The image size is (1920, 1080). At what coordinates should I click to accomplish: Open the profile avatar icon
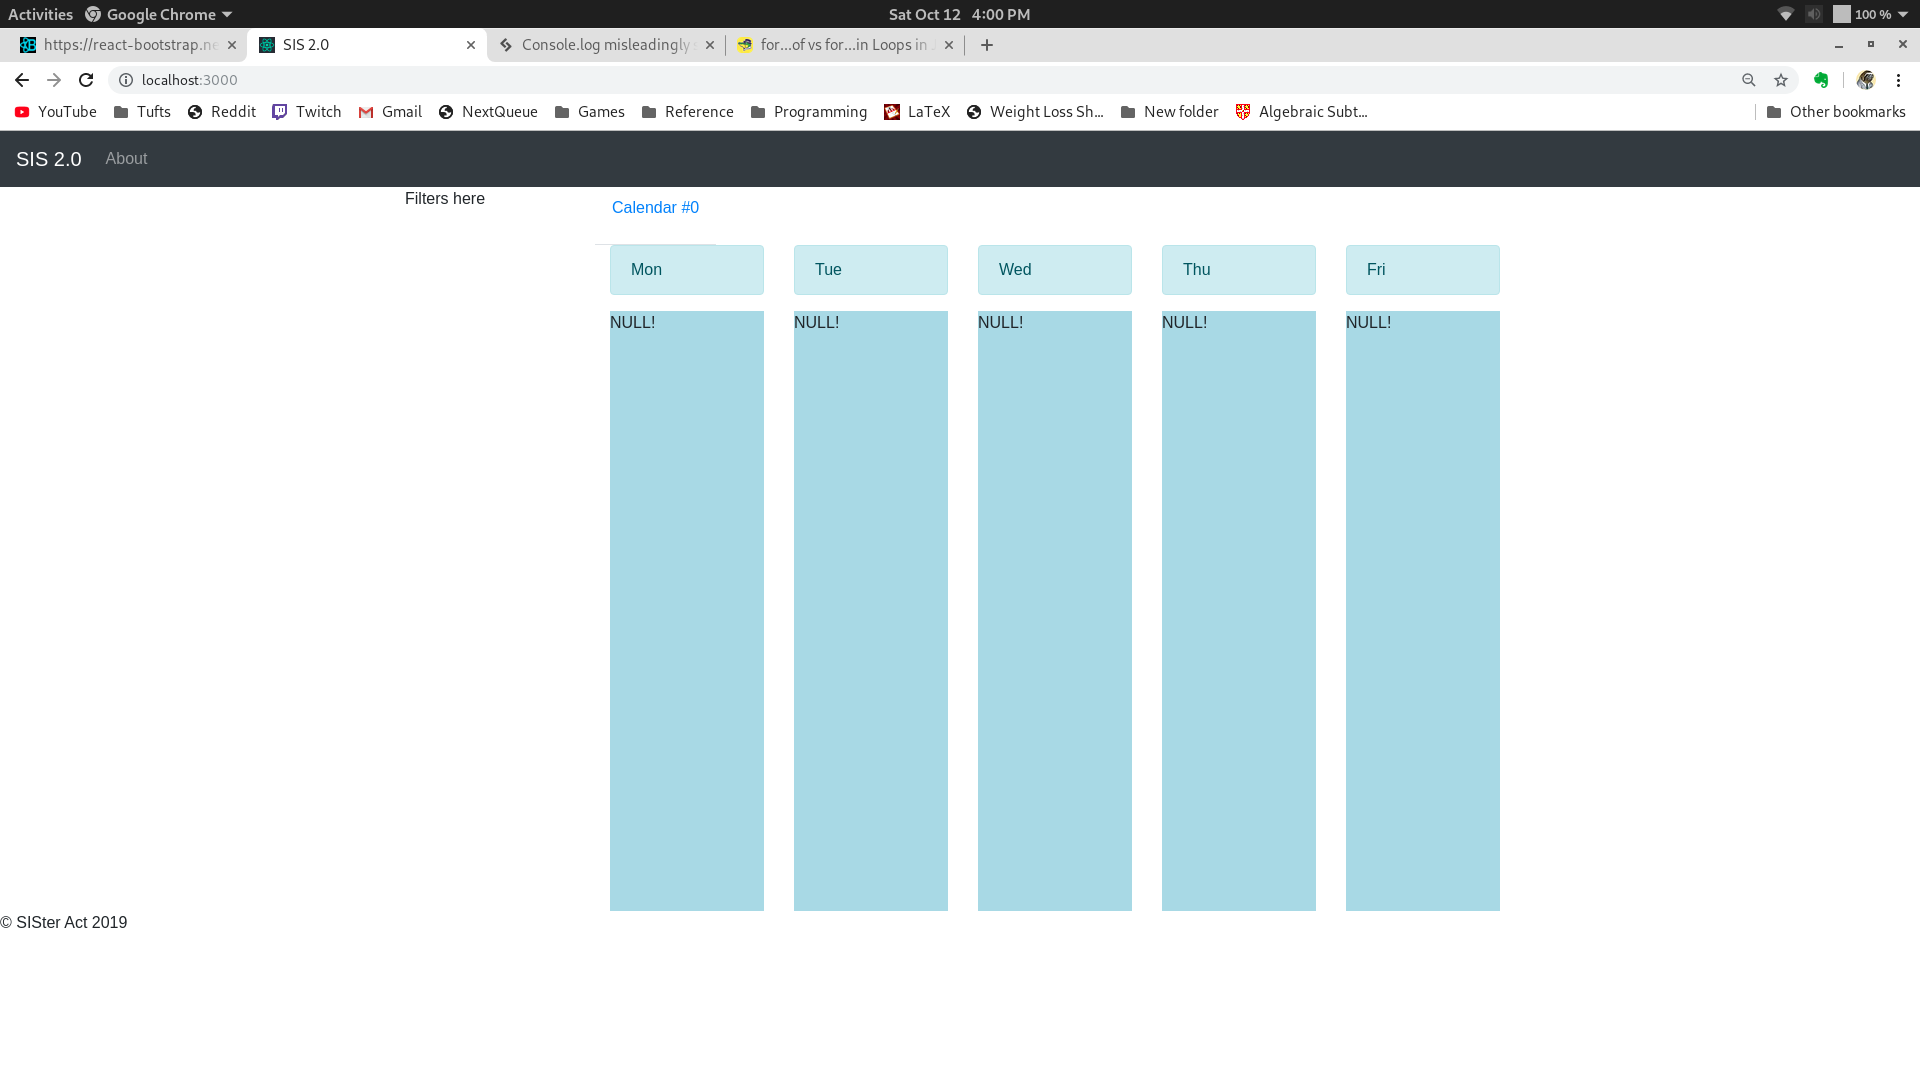[1866, 80]
